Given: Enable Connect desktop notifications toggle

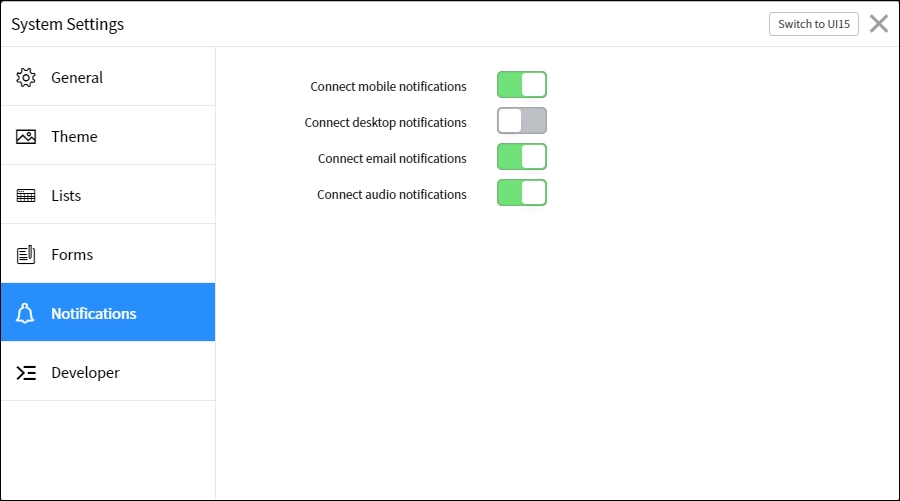Looking at the screenshot, I should 522,121.
